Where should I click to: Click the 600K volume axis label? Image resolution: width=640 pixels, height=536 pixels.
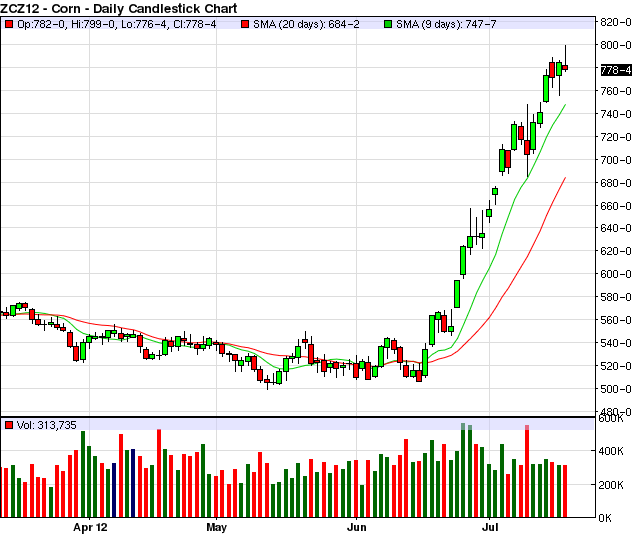[x=611, y=419]
